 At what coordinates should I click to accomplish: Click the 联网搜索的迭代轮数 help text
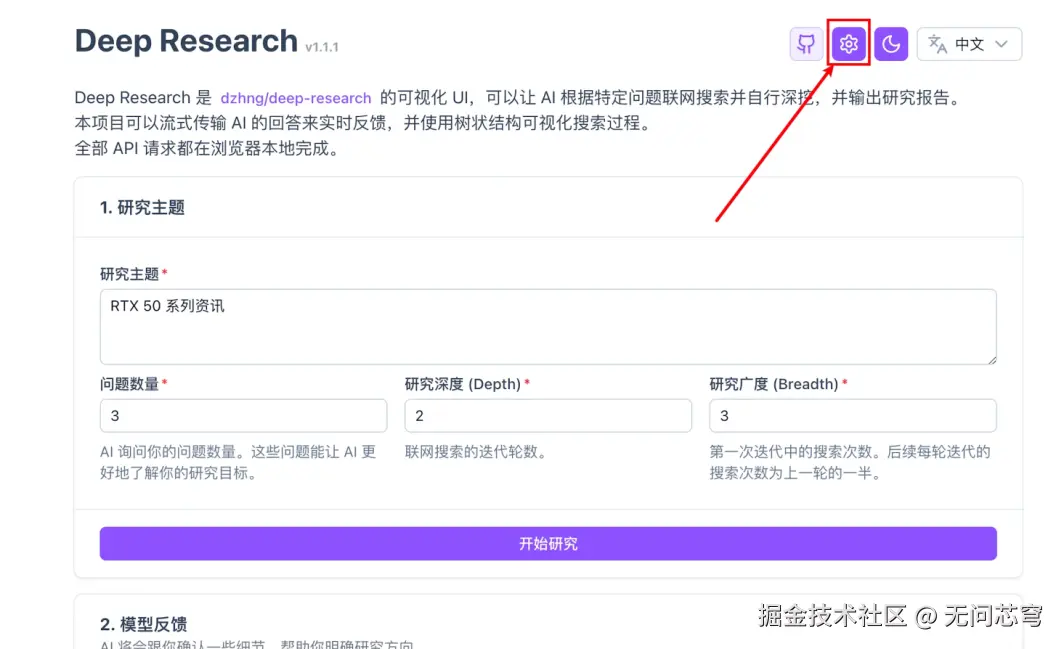pyautogui.click(x=476, y=452)
